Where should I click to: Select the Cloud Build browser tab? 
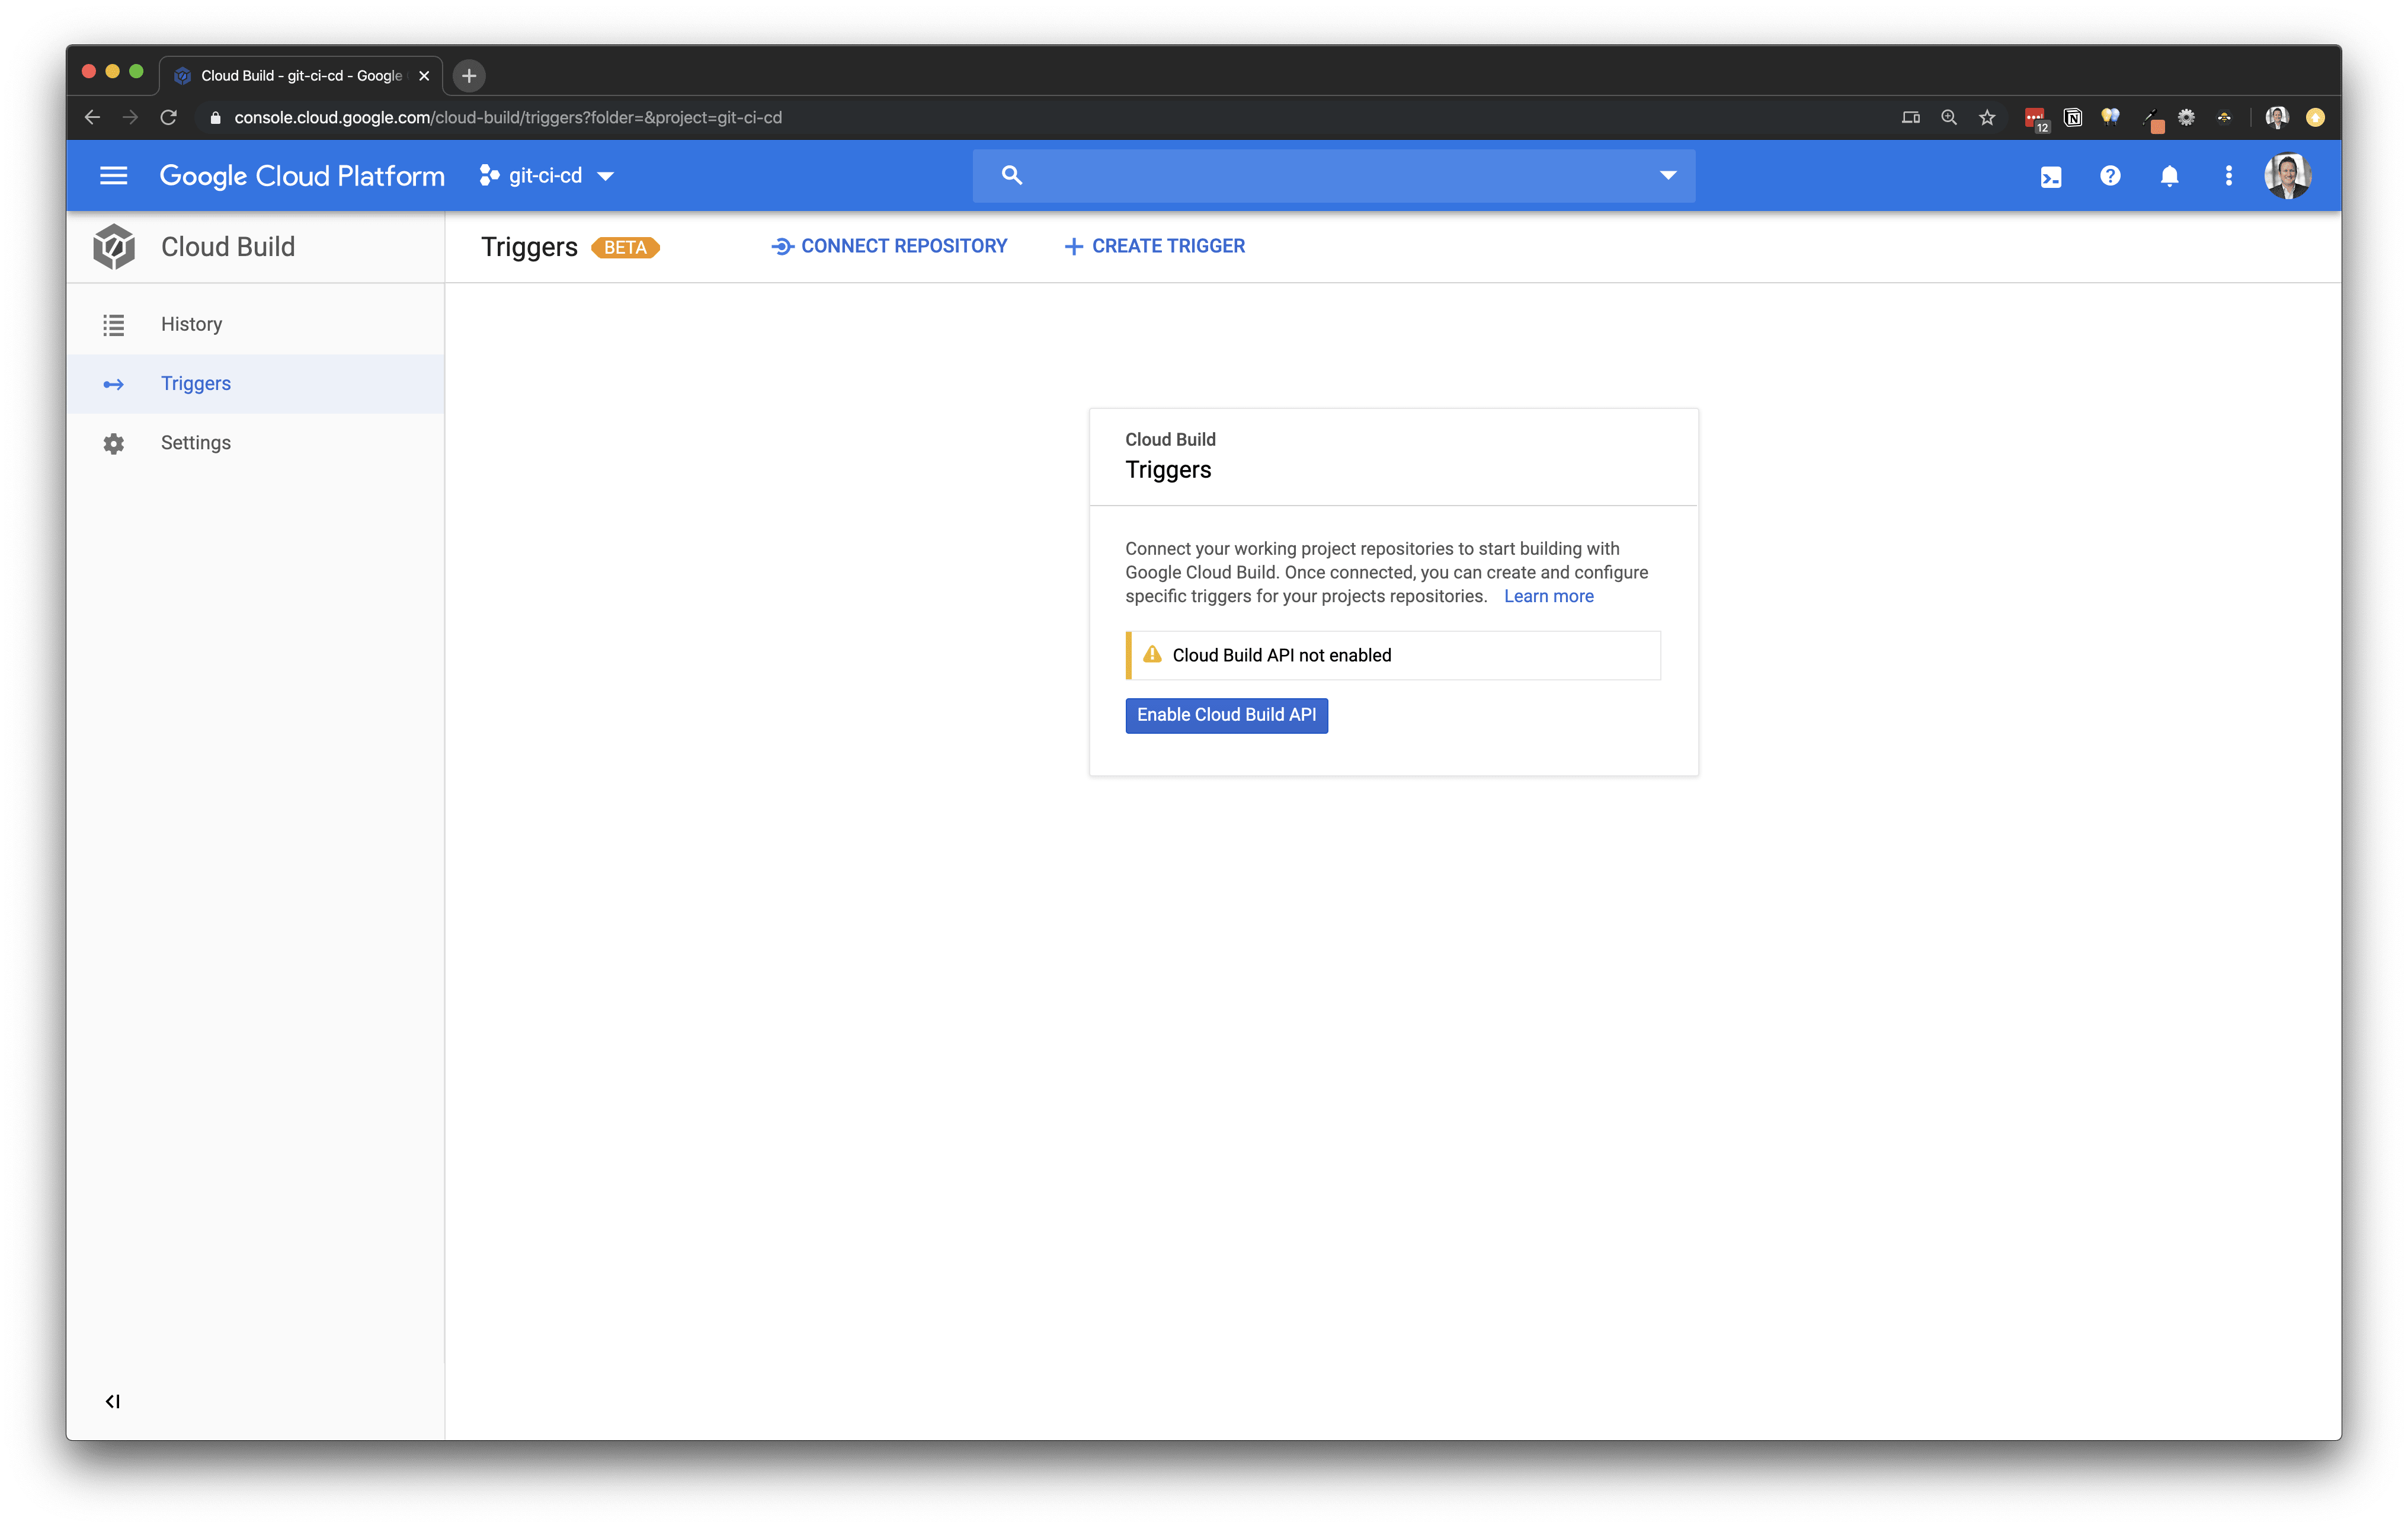301,76
